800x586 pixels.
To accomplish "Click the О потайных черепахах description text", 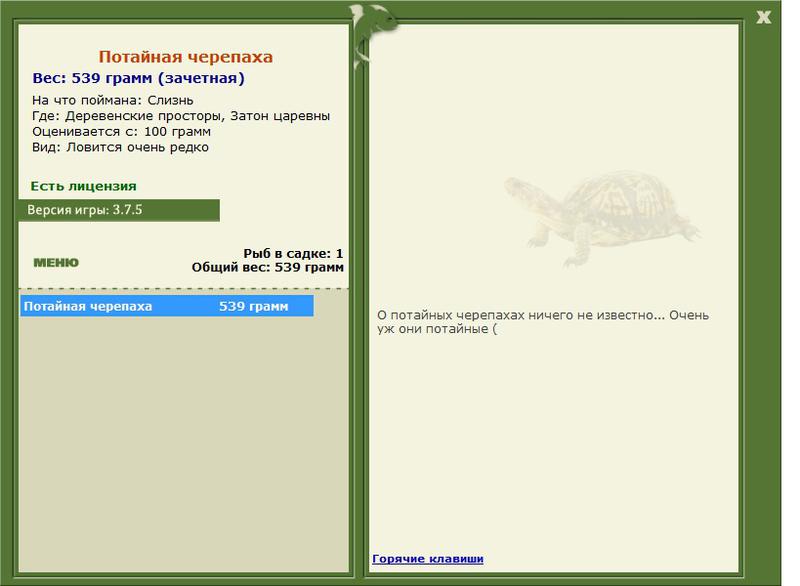I will [x=543, y=322].
